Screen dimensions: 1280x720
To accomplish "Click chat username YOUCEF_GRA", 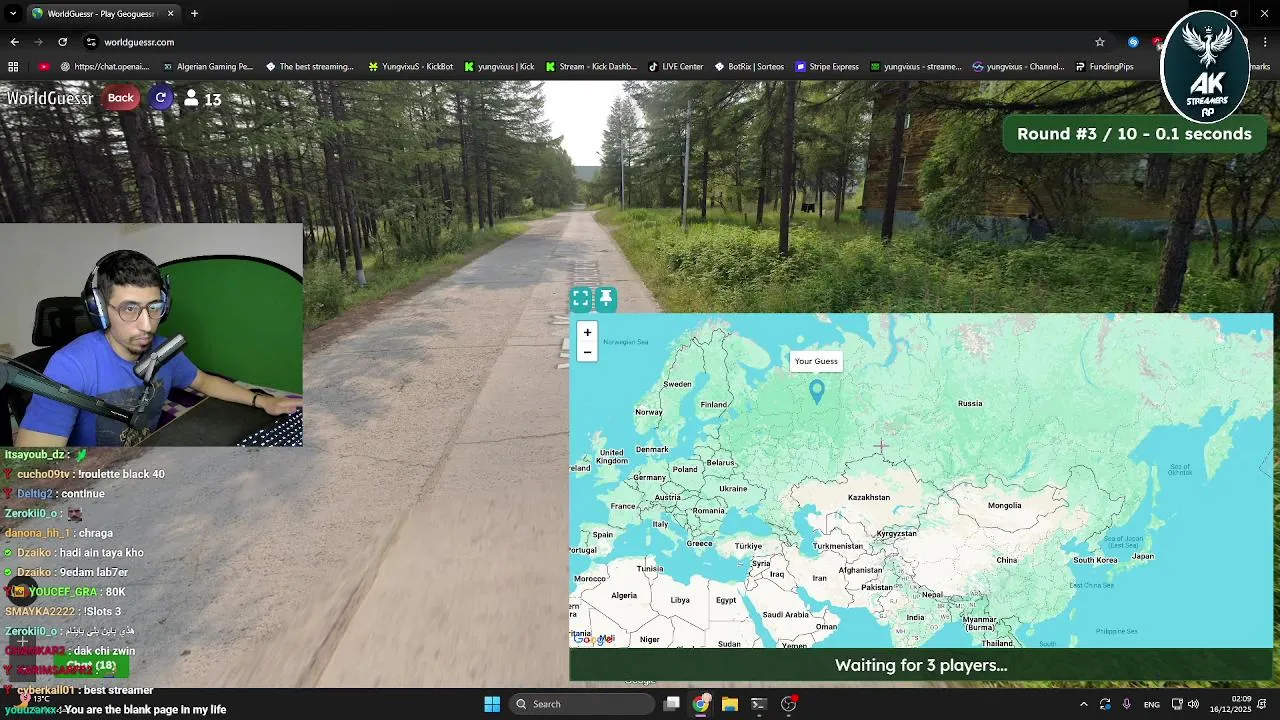I will (63, 592).
